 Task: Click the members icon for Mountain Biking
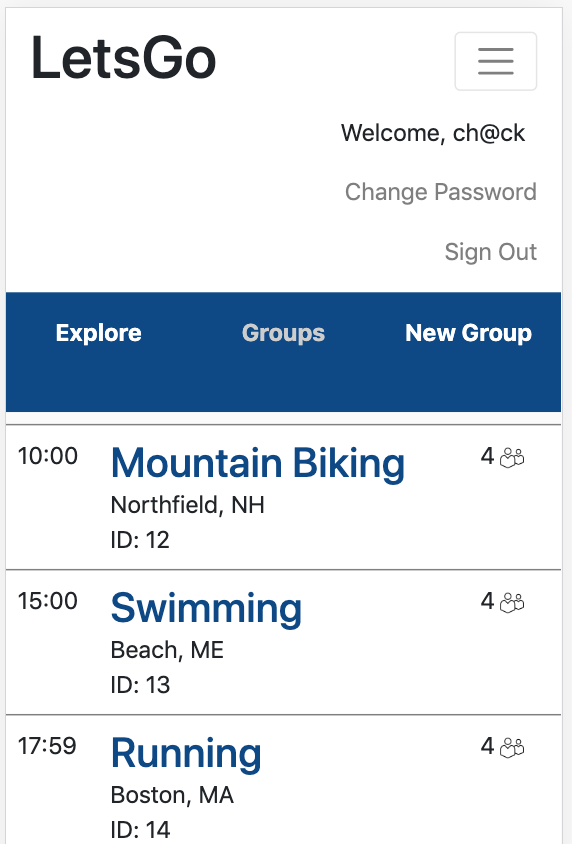coord(512,458)
